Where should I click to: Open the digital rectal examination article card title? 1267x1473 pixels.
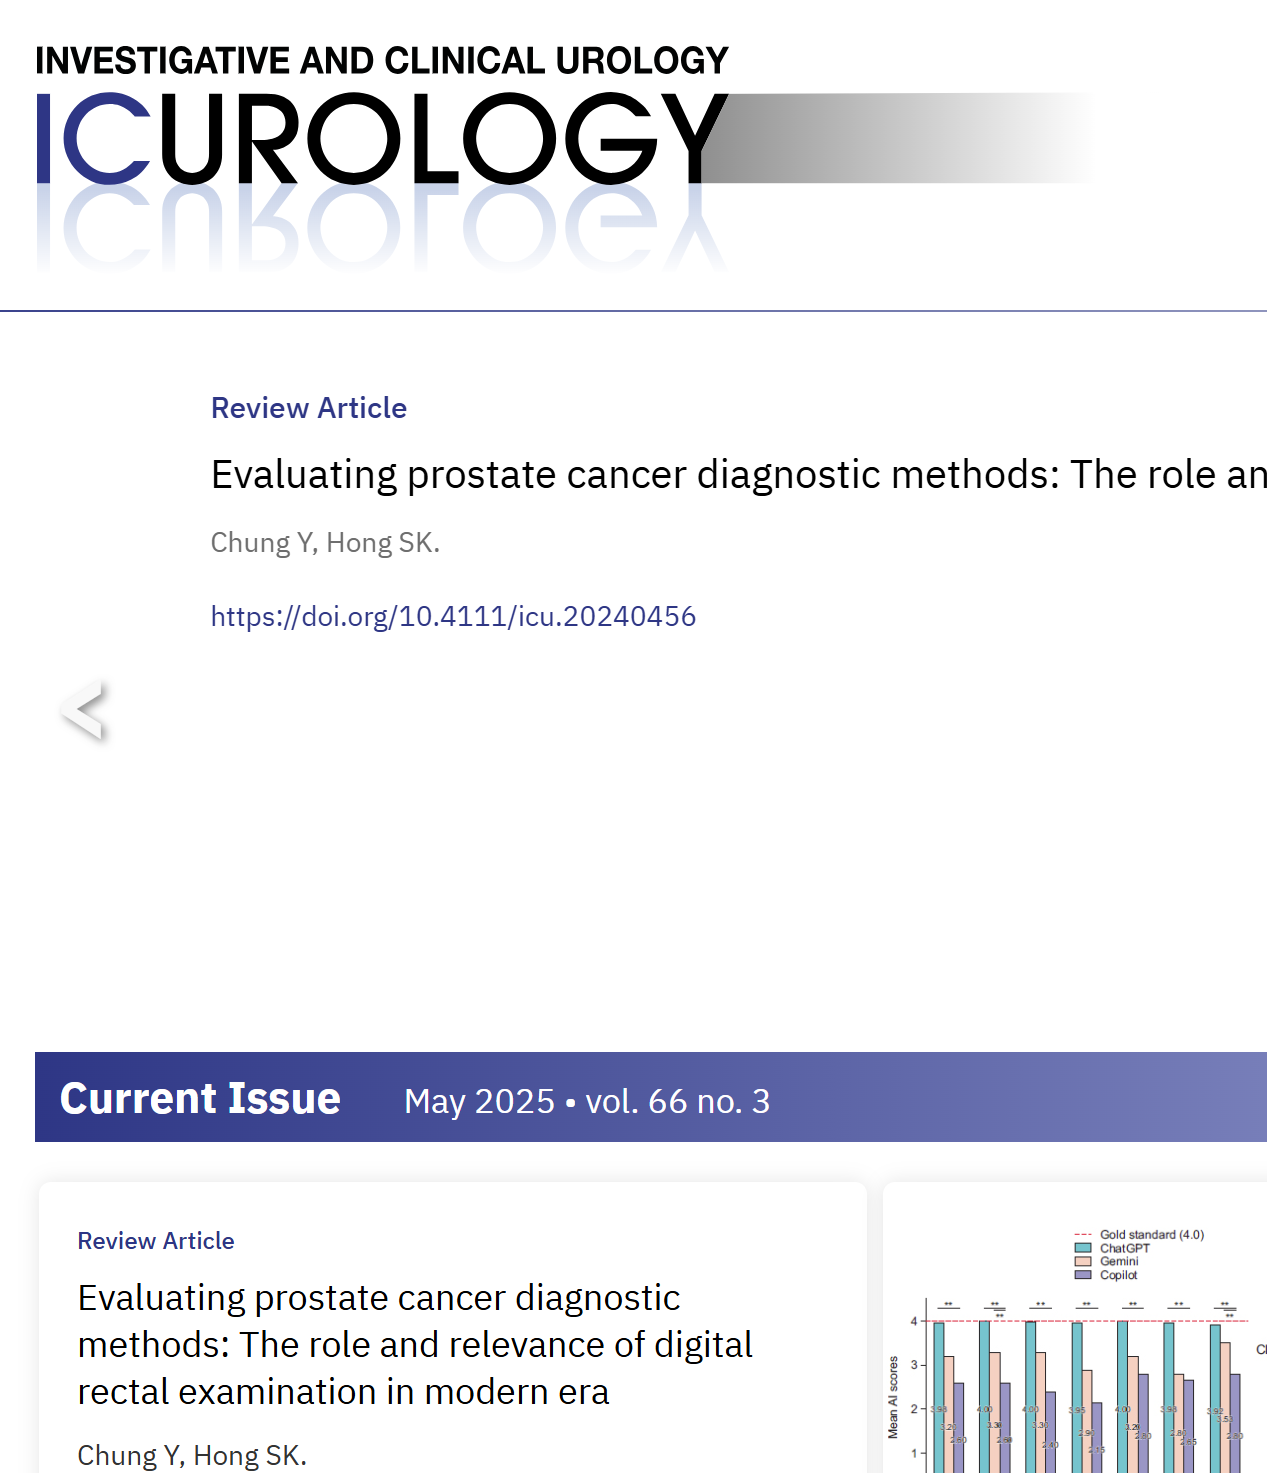[x=415, y=1344]
